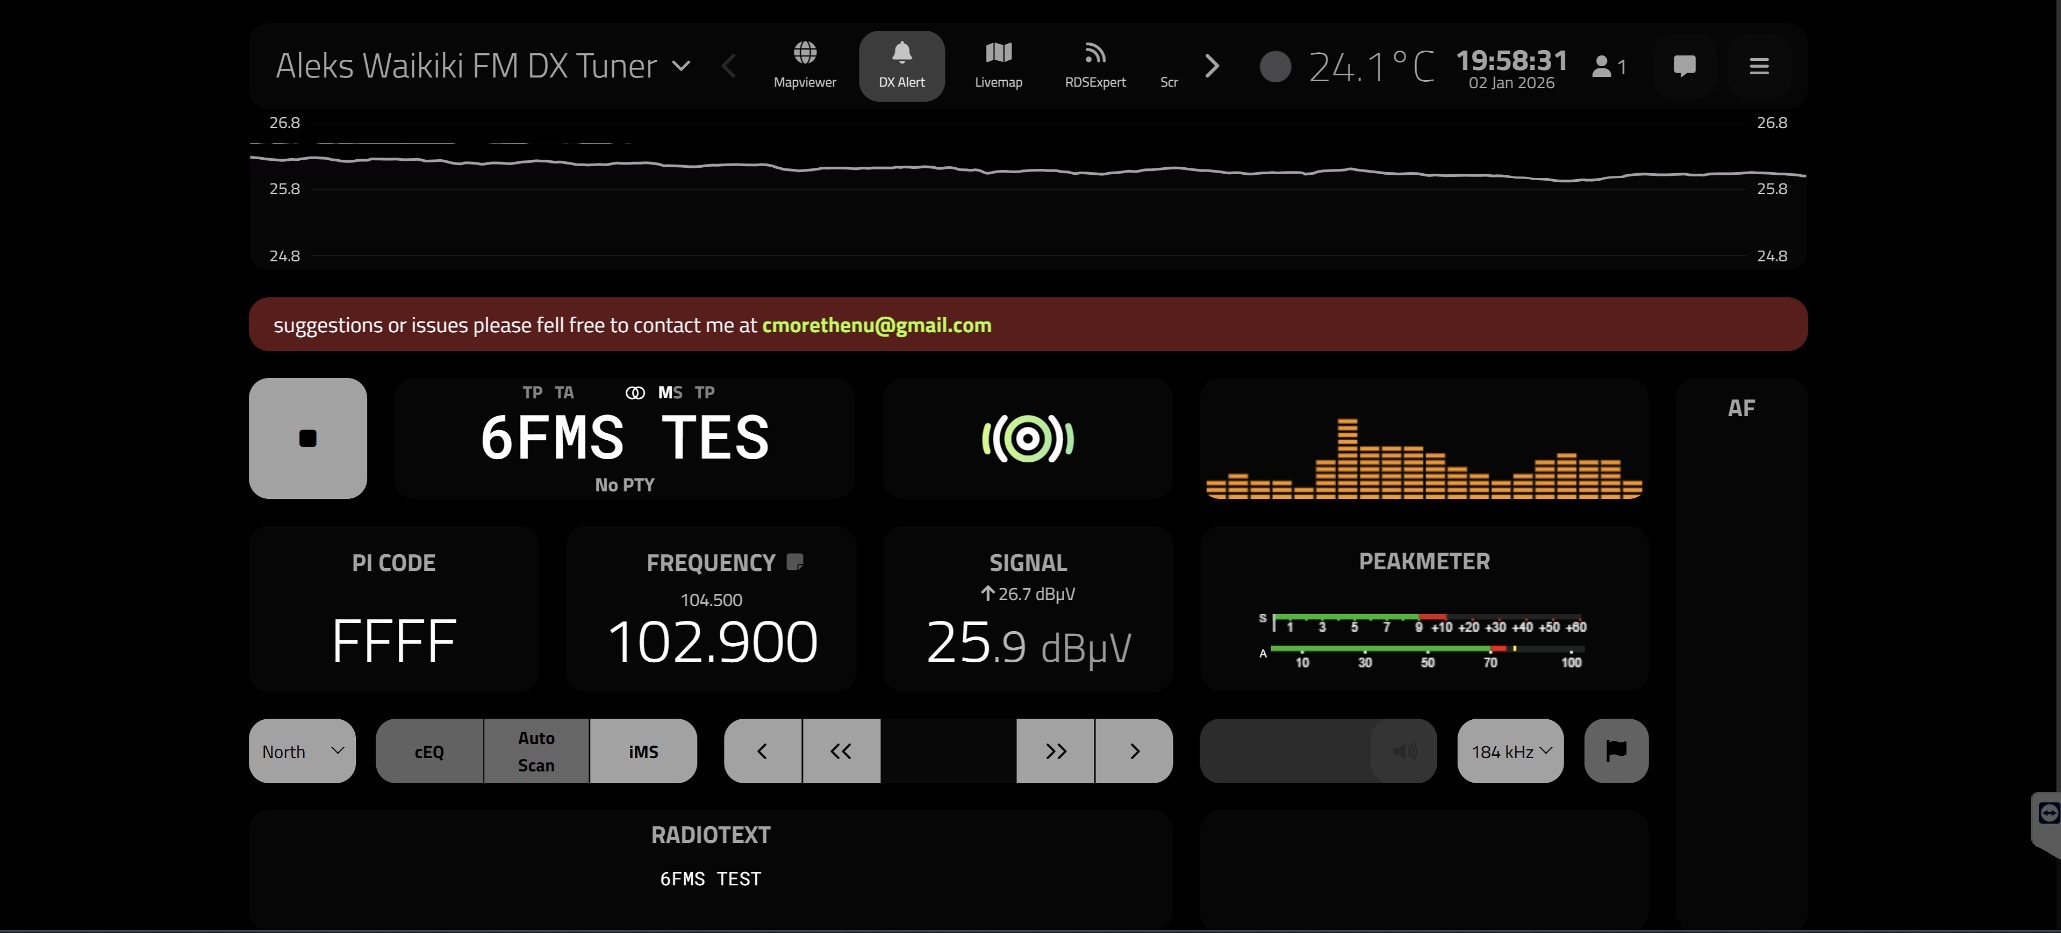The height and width of the screenshot is (933, 2061).
Task: Toggle Auto Scan mode
Action: coord(536,751)
